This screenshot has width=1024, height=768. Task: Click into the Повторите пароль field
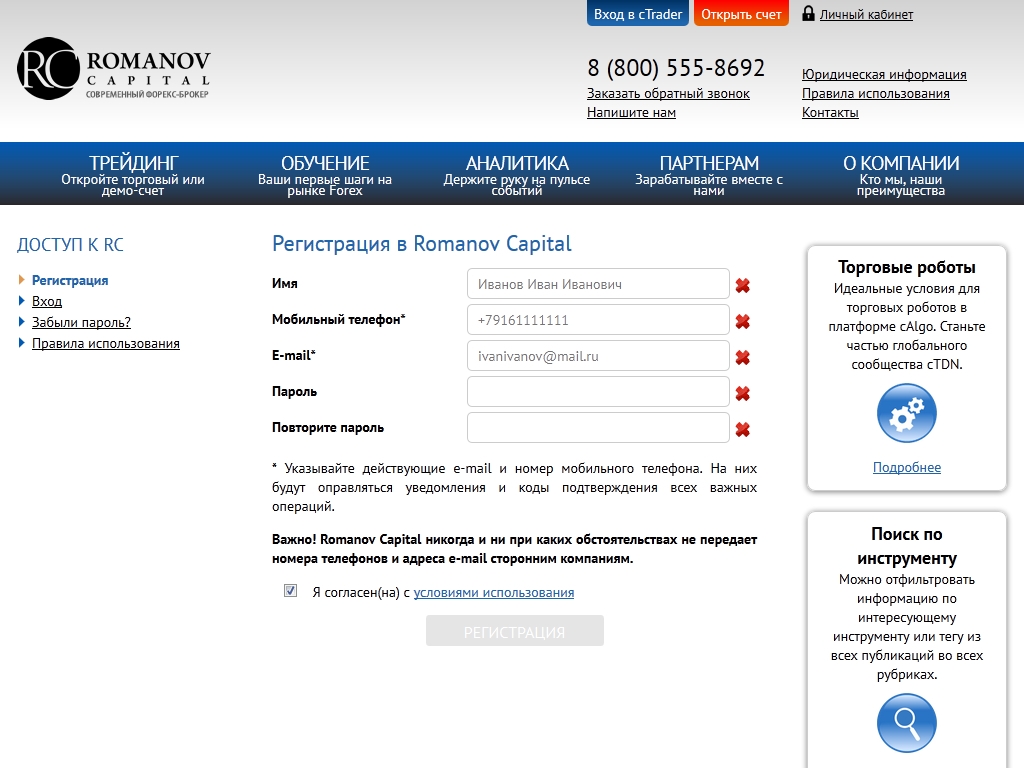(x=598, y=428)
